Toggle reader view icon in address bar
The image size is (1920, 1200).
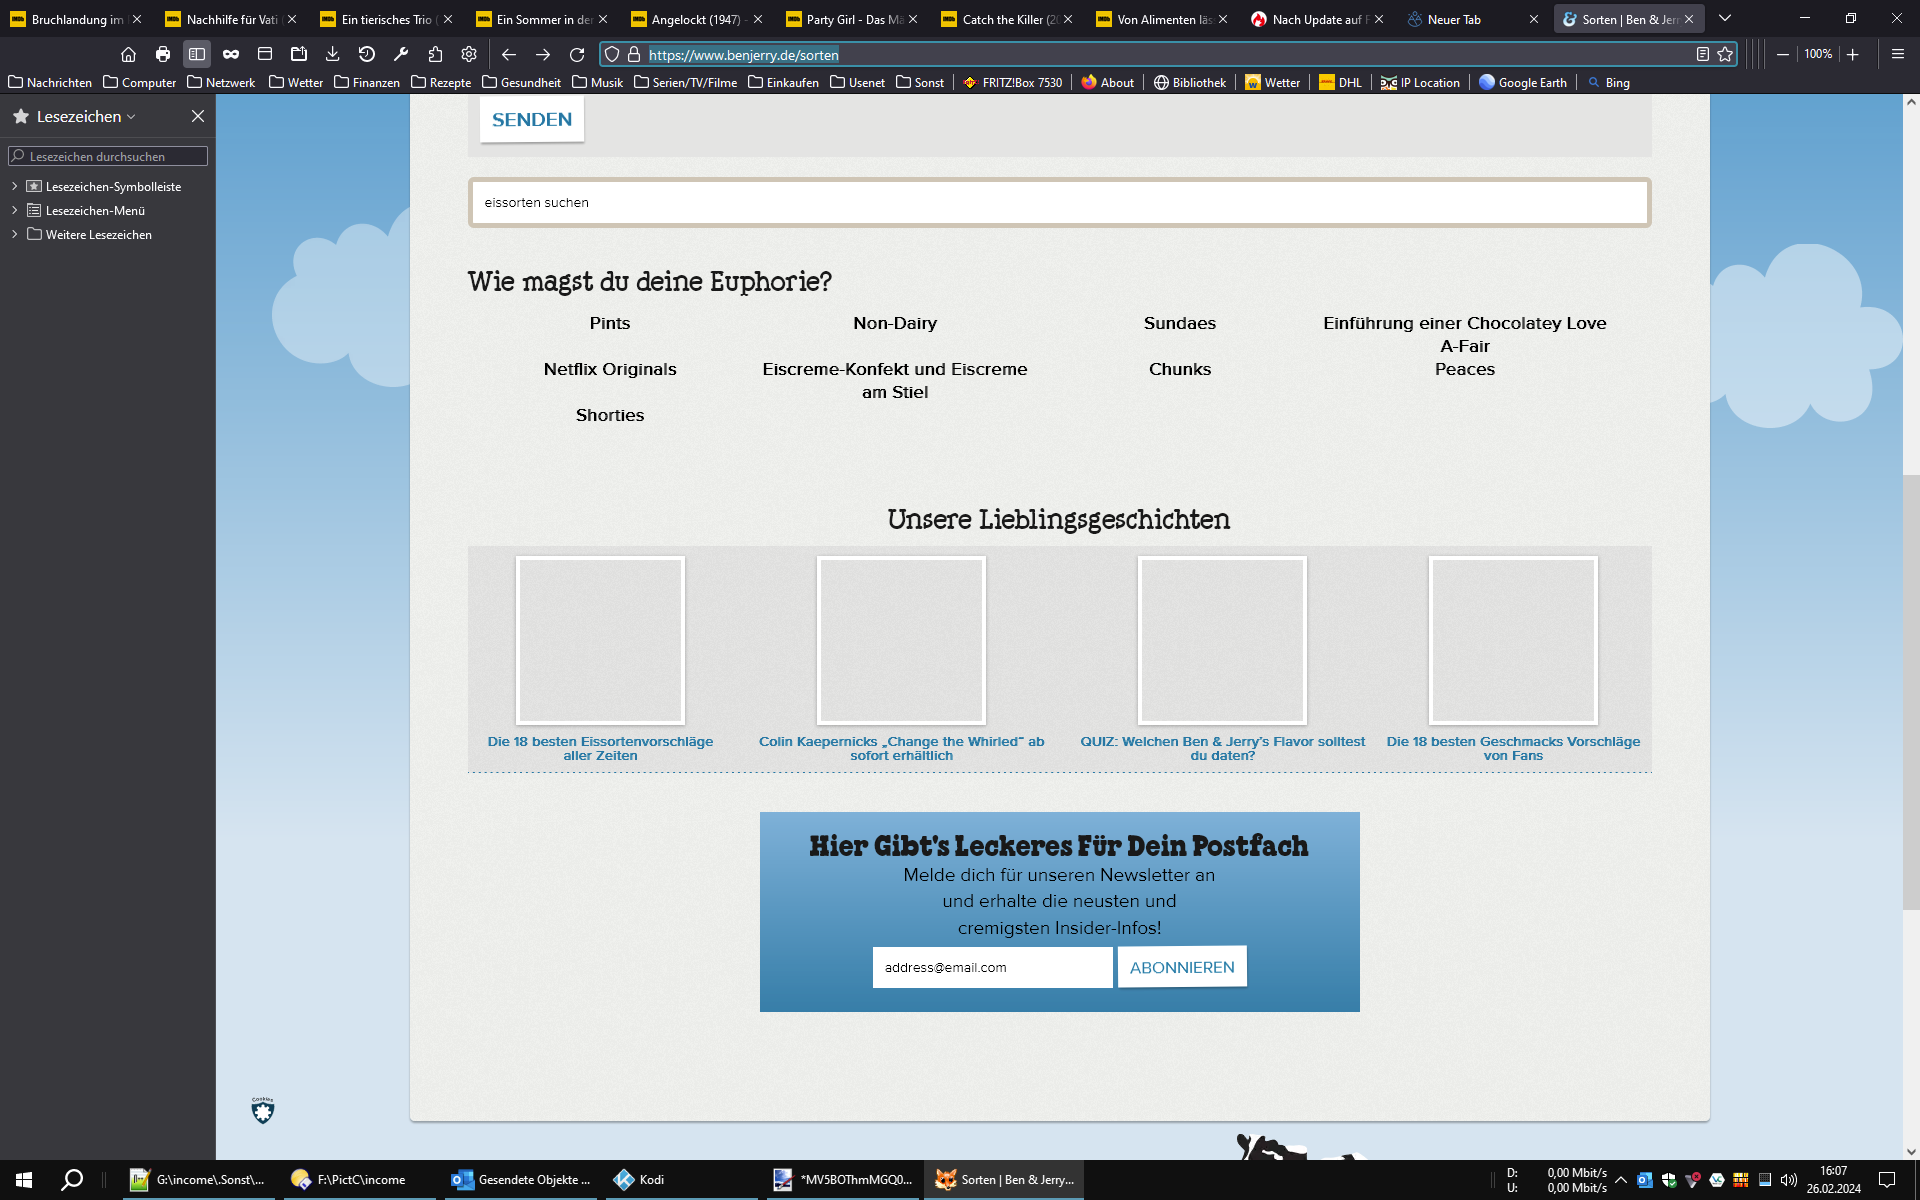[x=1703, y=54]
